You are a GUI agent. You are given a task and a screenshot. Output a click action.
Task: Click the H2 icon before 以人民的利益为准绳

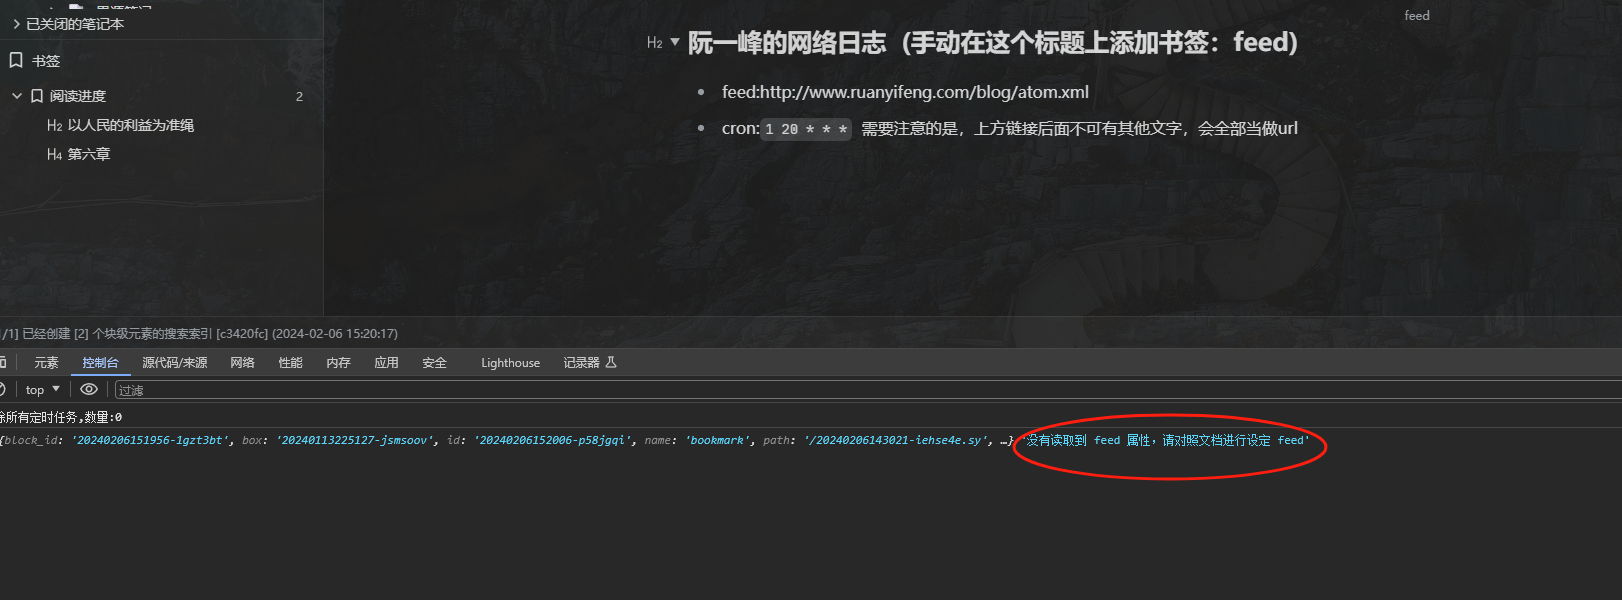[55, 126]
